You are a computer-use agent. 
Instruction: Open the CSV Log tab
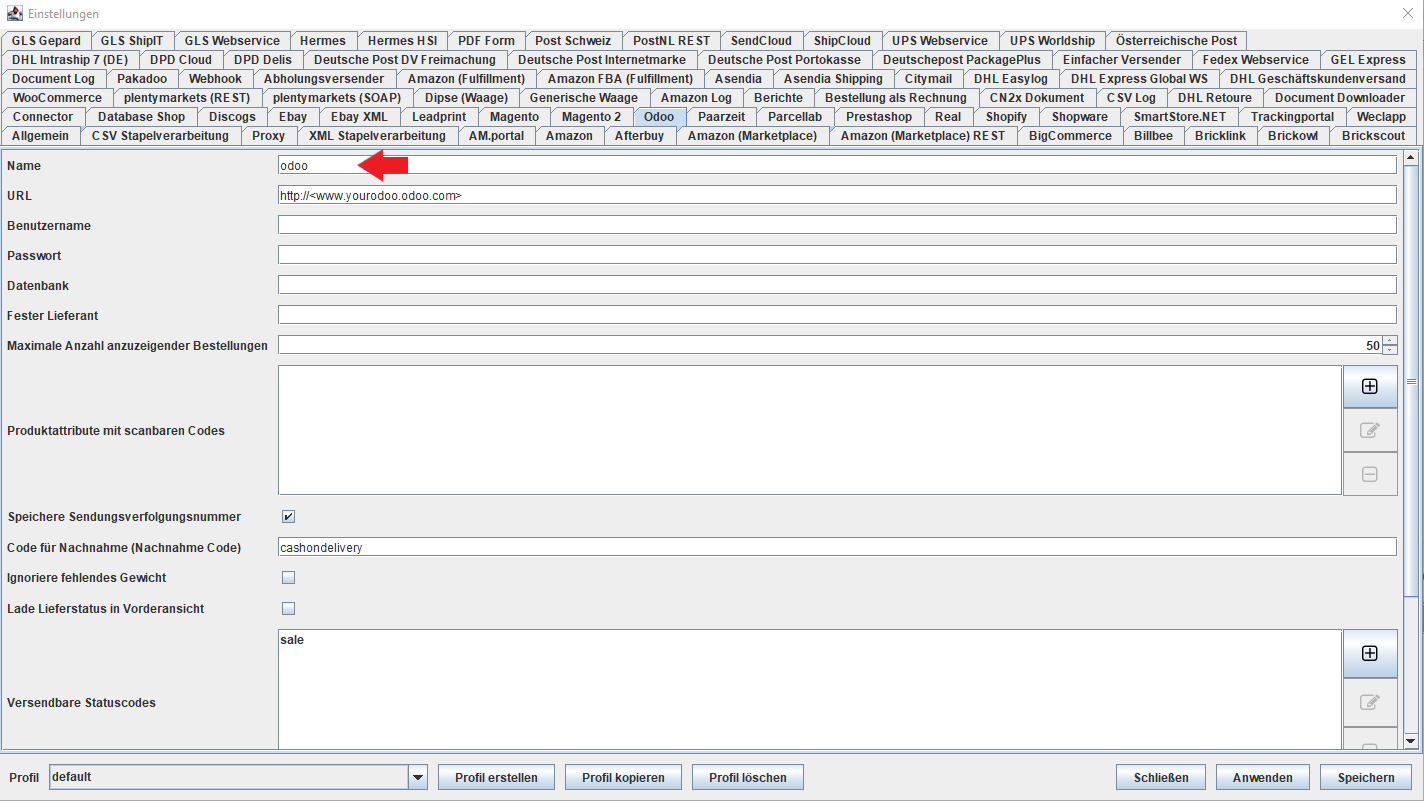(x=1131, y=98)
